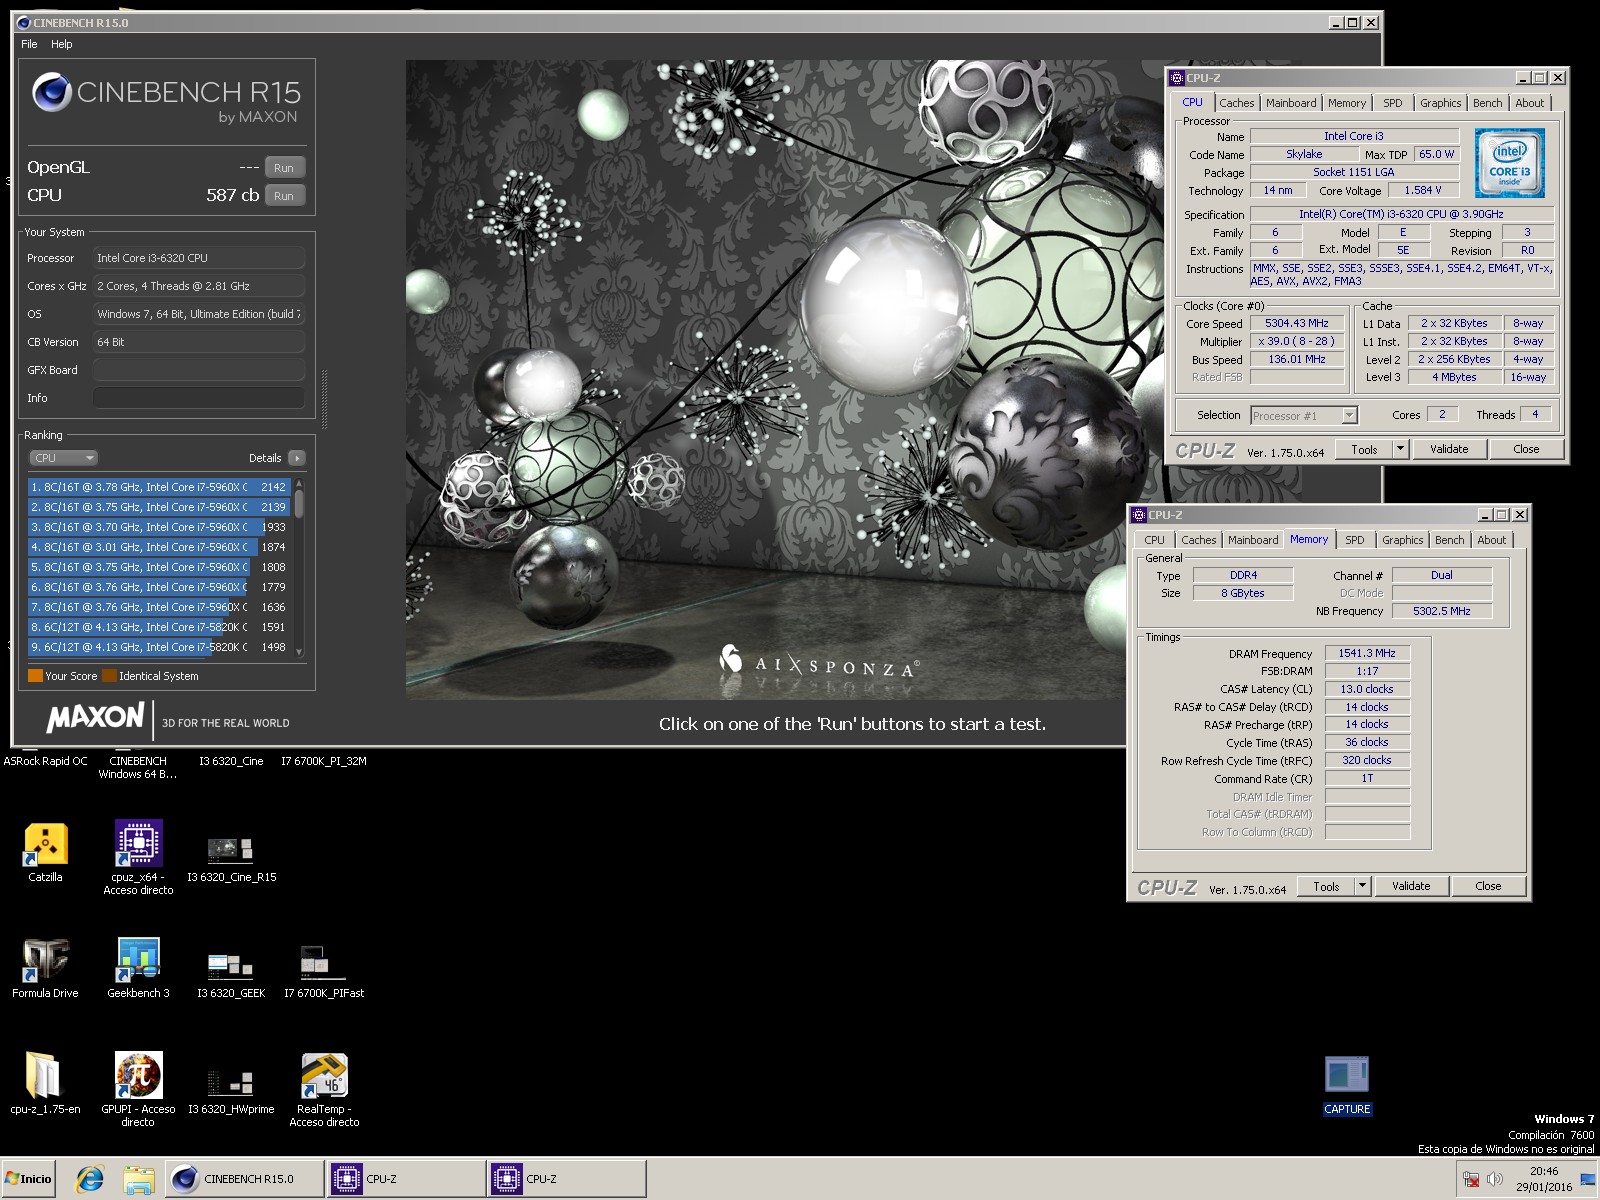Click the network icon in system tray
The width and height of the screenshot is (1600, 1200).
click(x=1470, y=1180)
